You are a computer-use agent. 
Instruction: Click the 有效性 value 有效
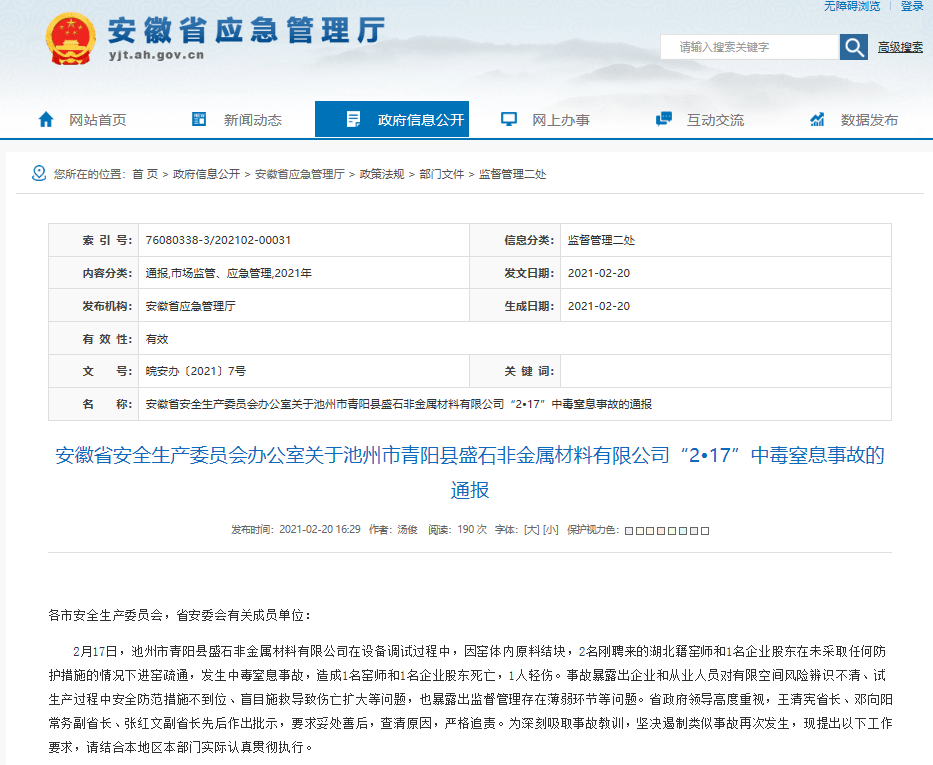coord(156,339)
